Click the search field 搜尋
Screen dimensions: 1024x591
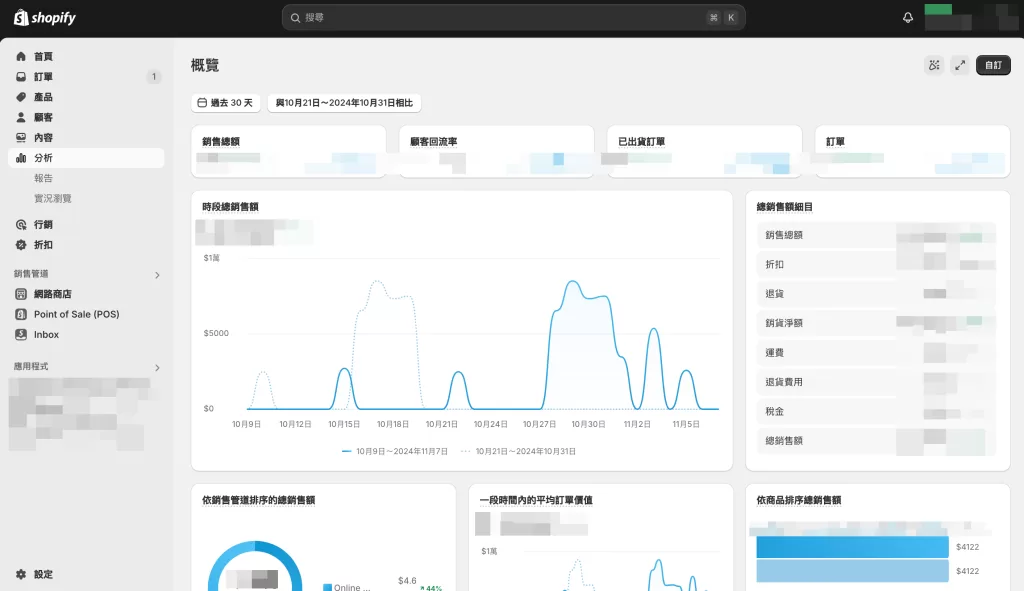click(x=513, y=18)
